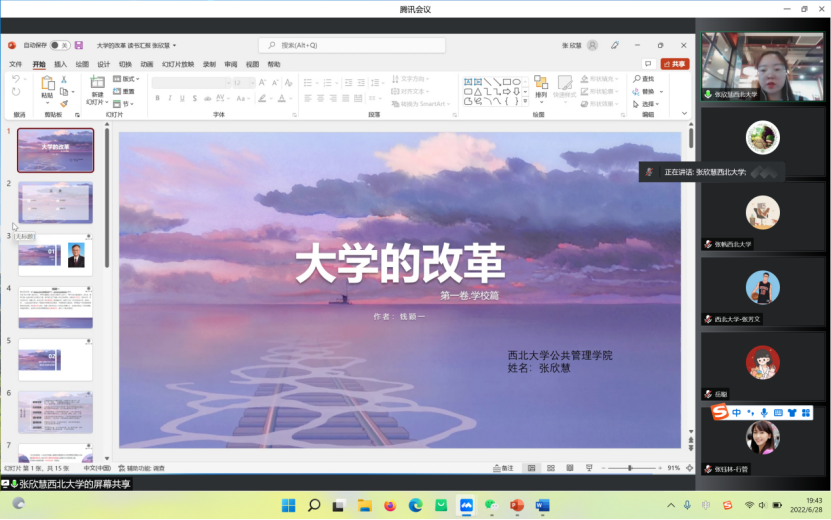This screenshot has height=520, width=831.
Task: Open the Layout (版式) dropdown
Action: coord(128,79)
